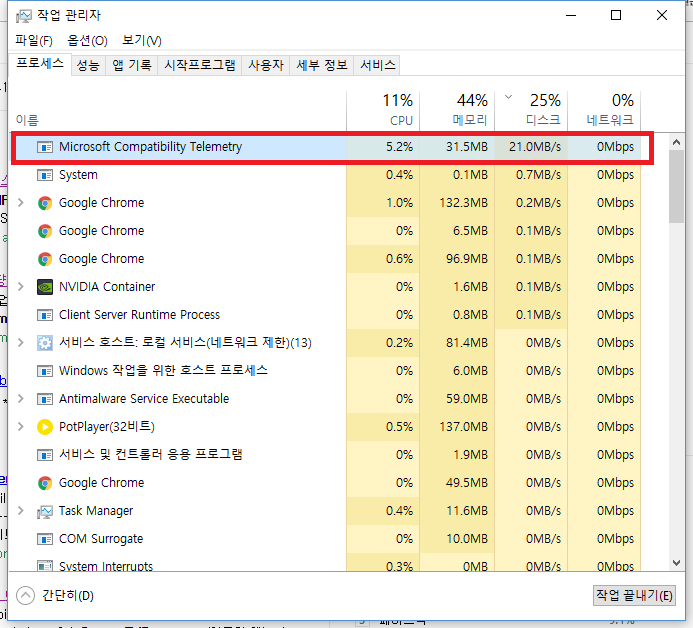Screen dimensions: 693x628
Task: Open the 옵션(O) menu
Action: coord(88,41)
